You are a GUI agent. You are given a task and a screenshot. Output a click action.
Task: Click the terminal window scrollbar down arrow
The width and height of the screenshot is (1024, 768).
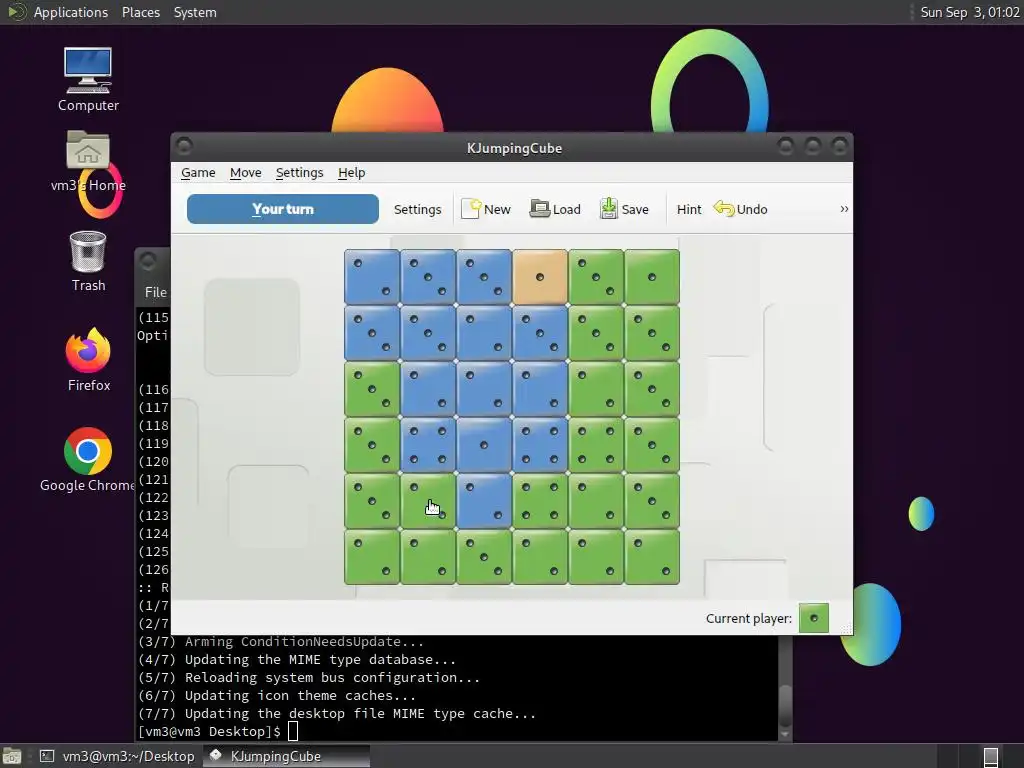[x=785, y=734]
